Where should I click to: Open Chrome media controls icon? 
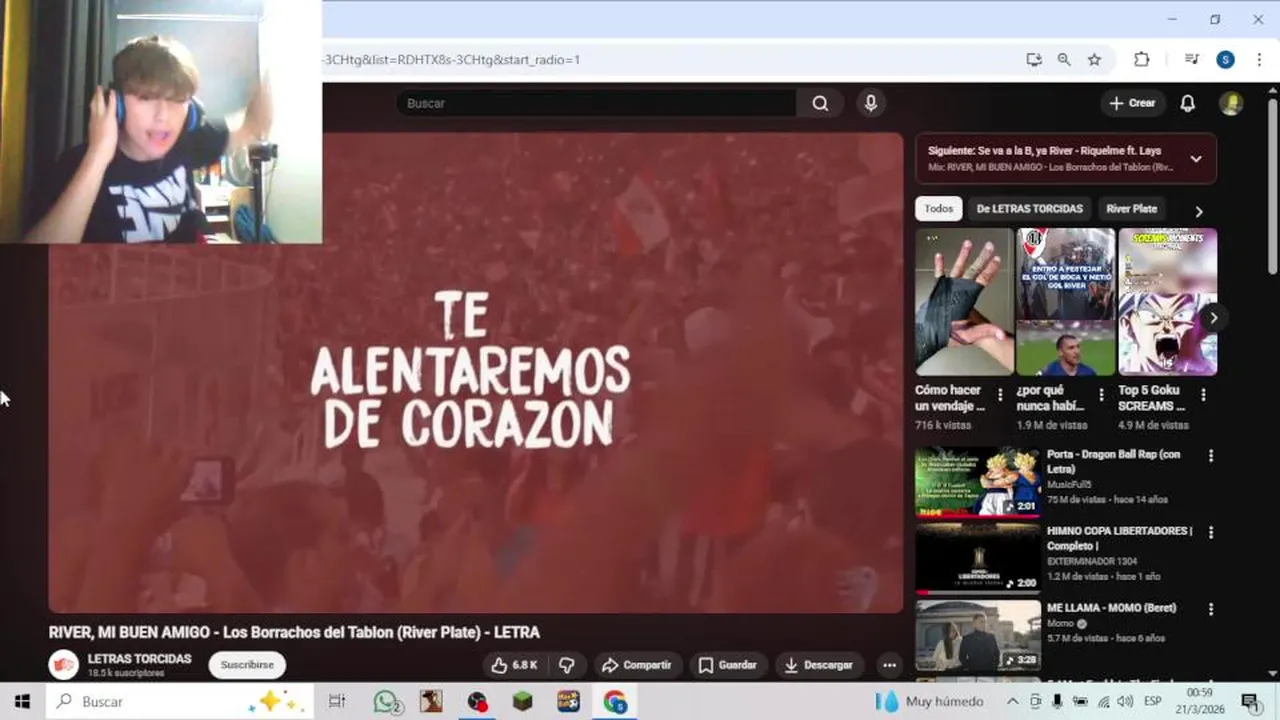[1191, 60]
